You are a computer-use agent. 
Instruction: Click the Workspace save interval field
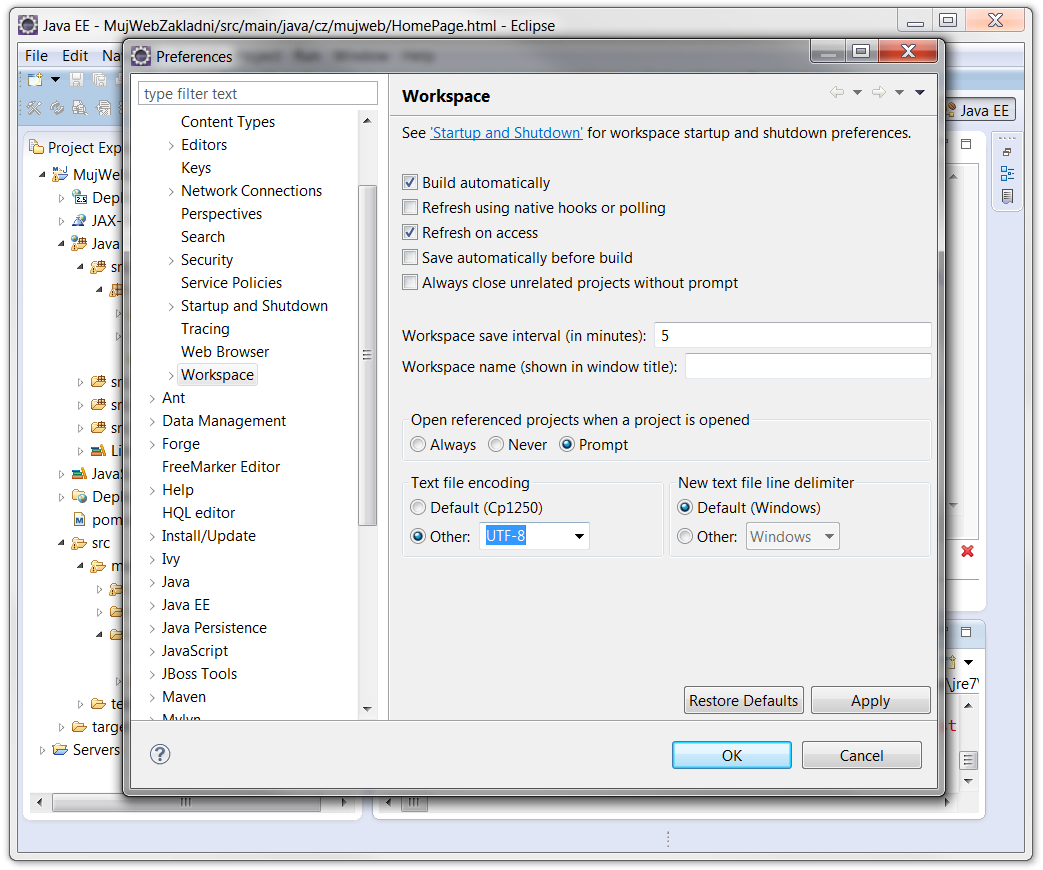(792, 335)
